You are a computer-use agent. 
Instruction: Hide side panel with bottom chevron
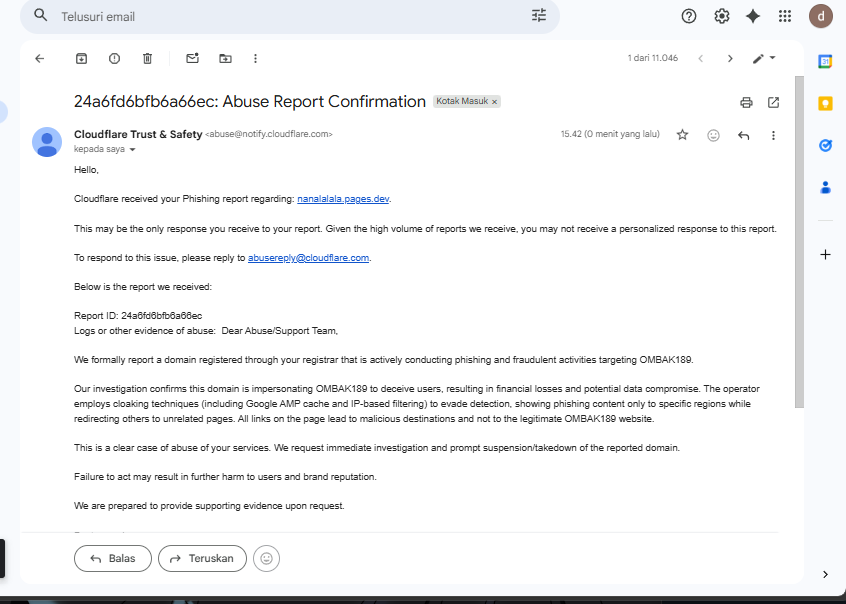[825, 574]
